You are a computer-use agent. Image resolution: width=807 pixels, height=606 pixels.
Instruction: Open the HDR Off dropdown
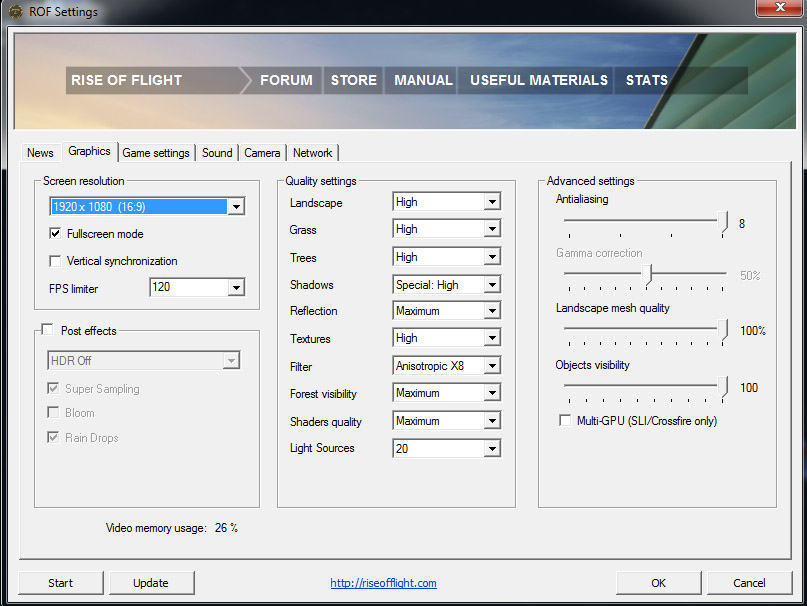point(144,360)
